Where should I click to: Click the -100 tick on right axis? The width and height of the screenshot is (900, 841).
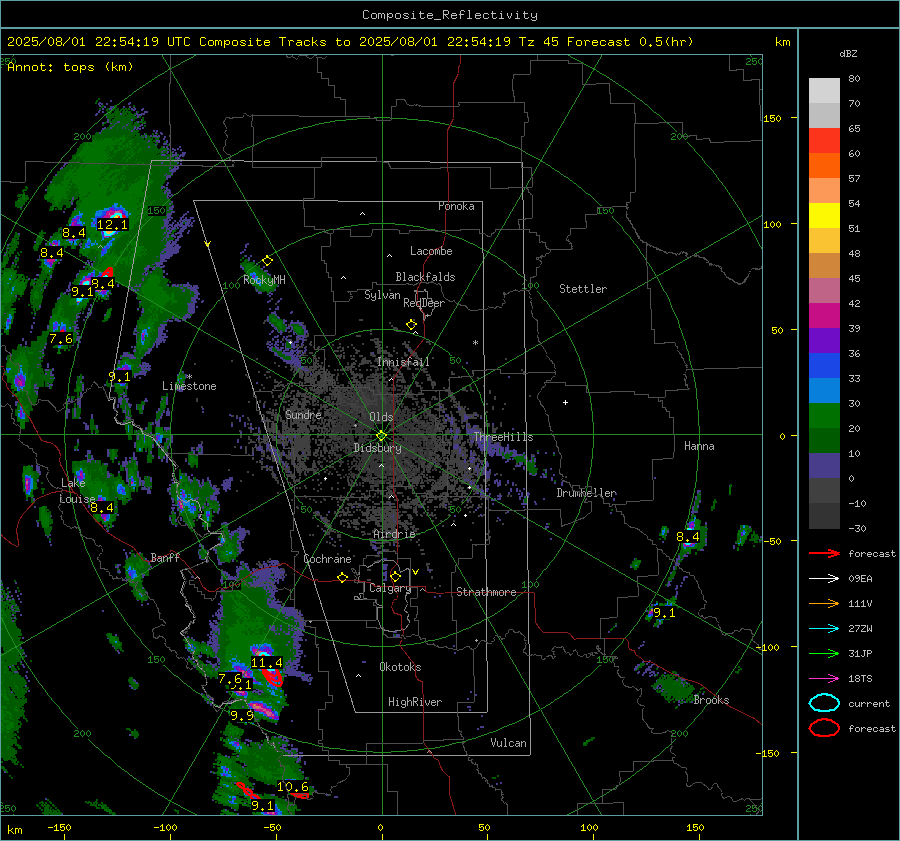[x=767, y=647]
